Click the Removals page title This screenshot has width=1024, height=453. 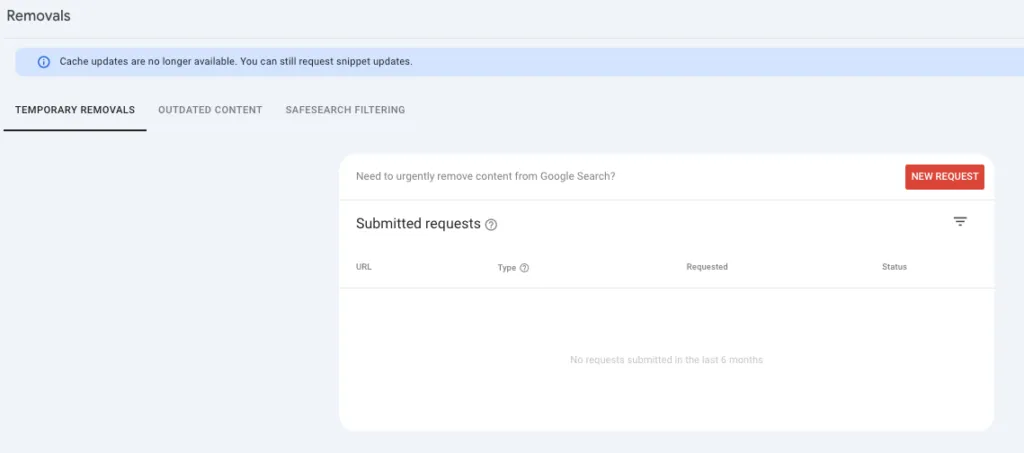pos(39,16)
